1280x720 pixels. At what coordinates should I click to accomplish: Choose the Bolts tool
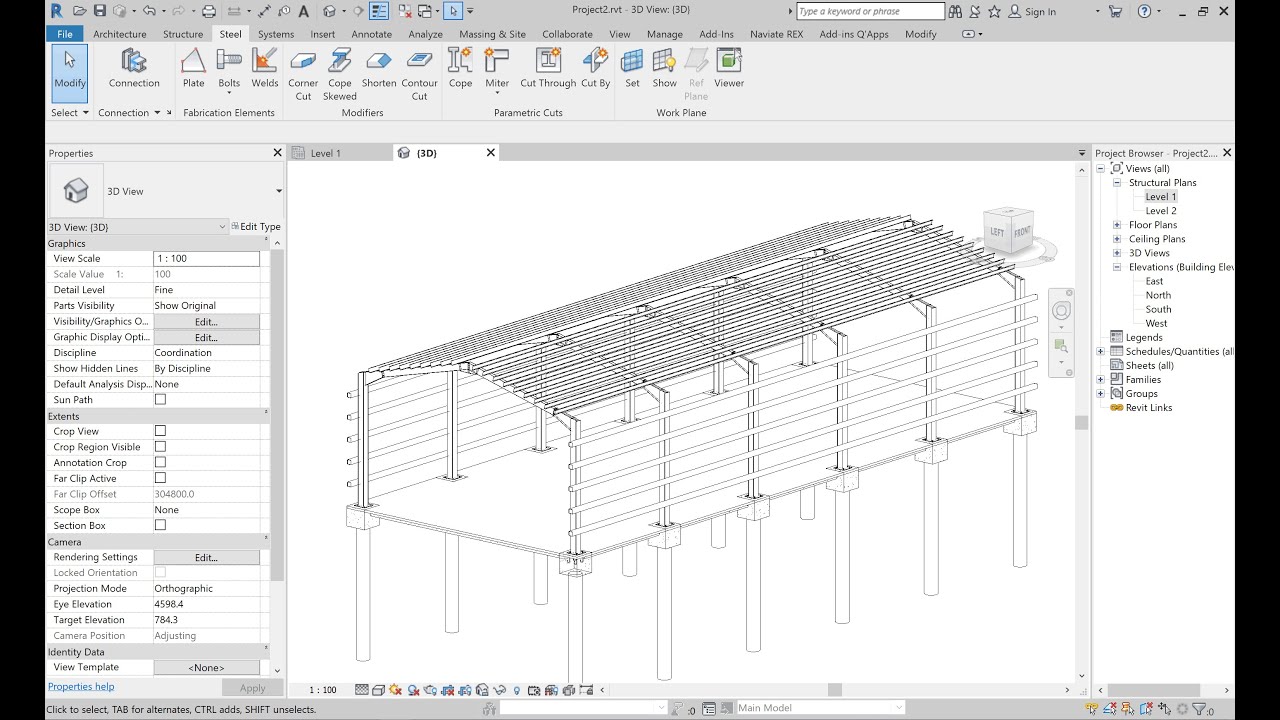pos(229,70)
